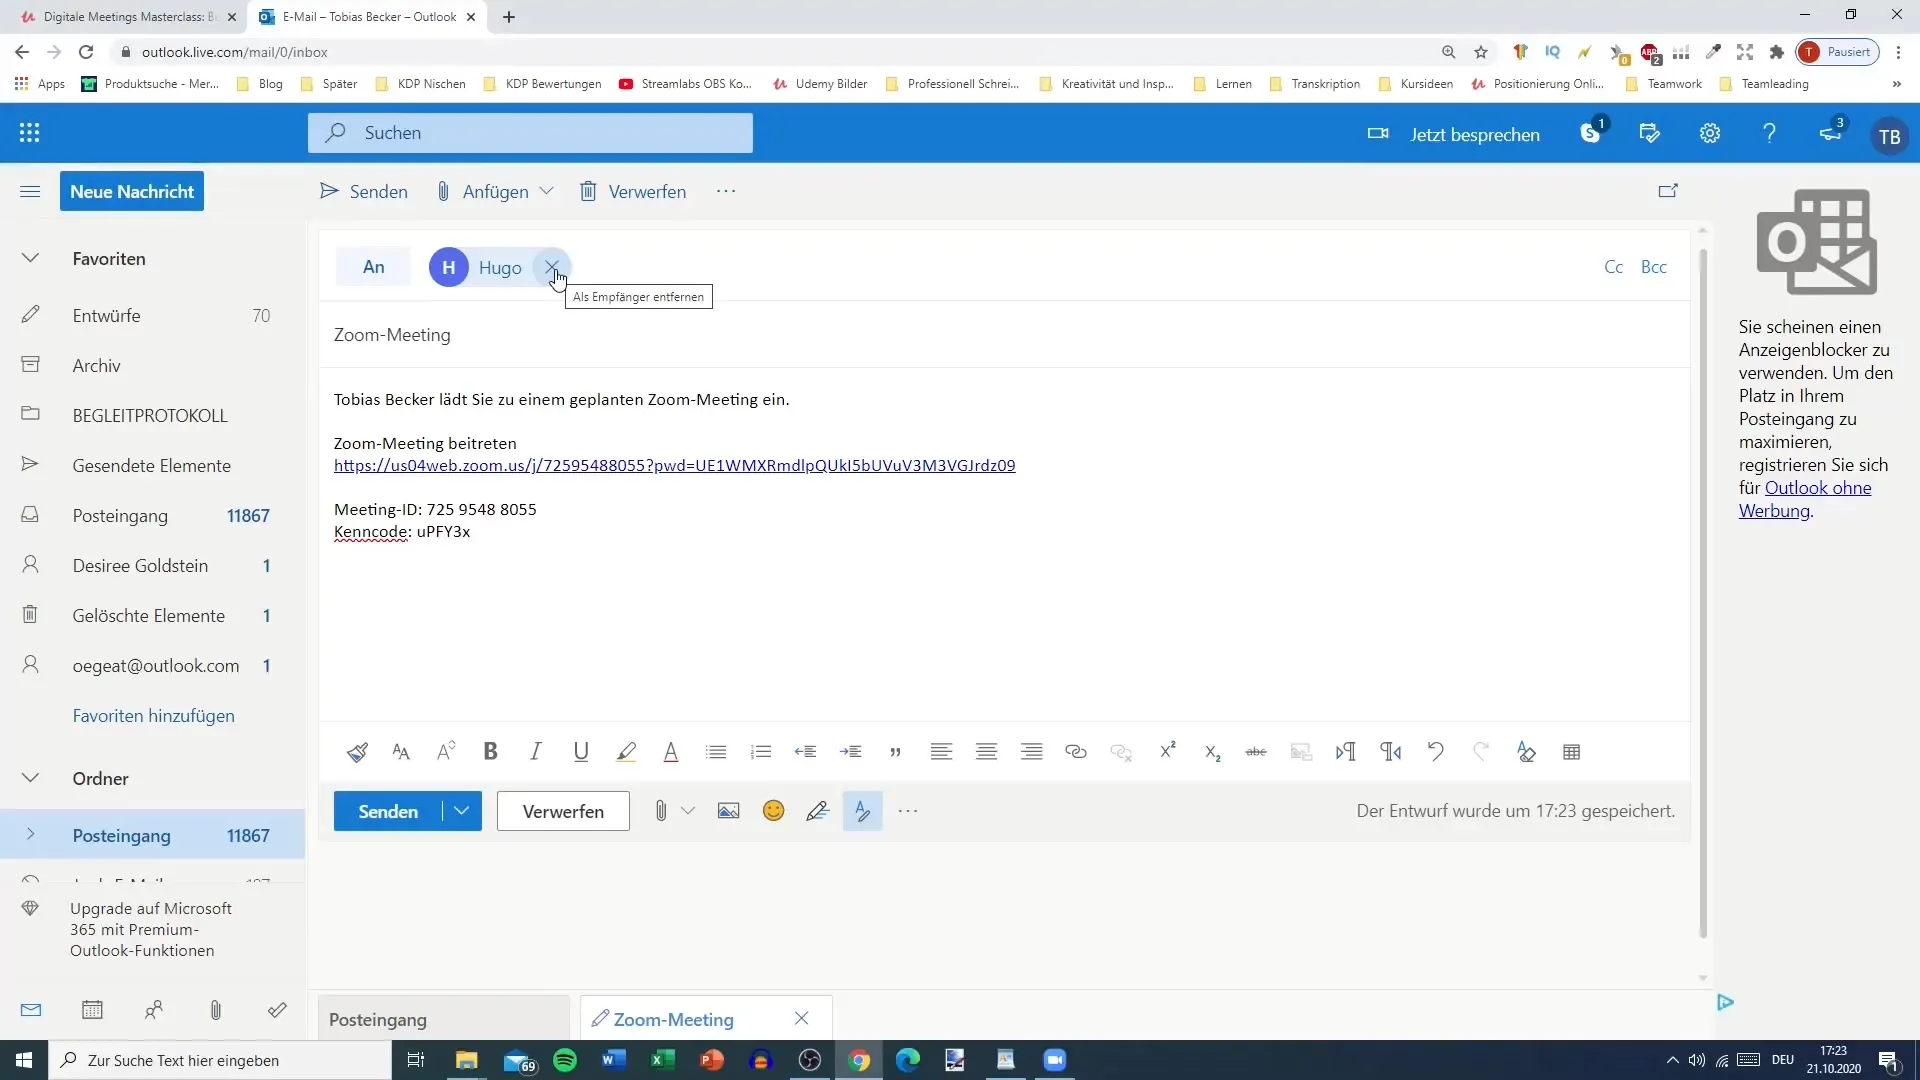Edit the Zoom-Meeting subject field

pyautogui.click(x=1005, y=335)
